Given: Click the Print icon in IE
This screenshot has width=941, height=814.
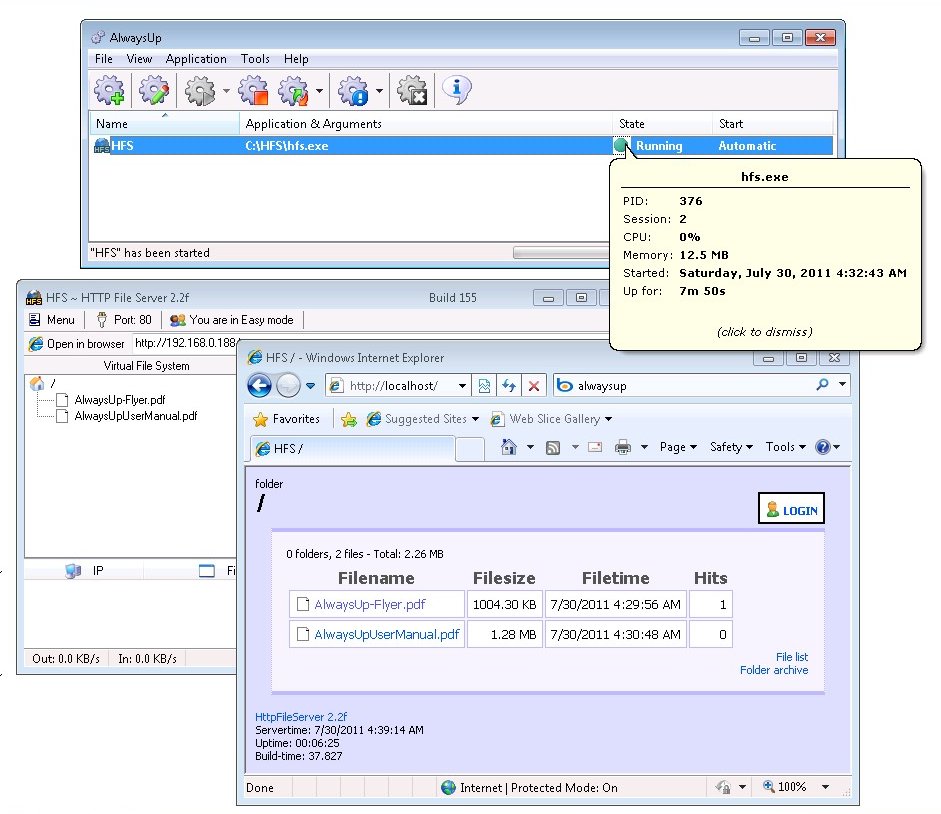Looking at the screenshot, I should 623,447.
